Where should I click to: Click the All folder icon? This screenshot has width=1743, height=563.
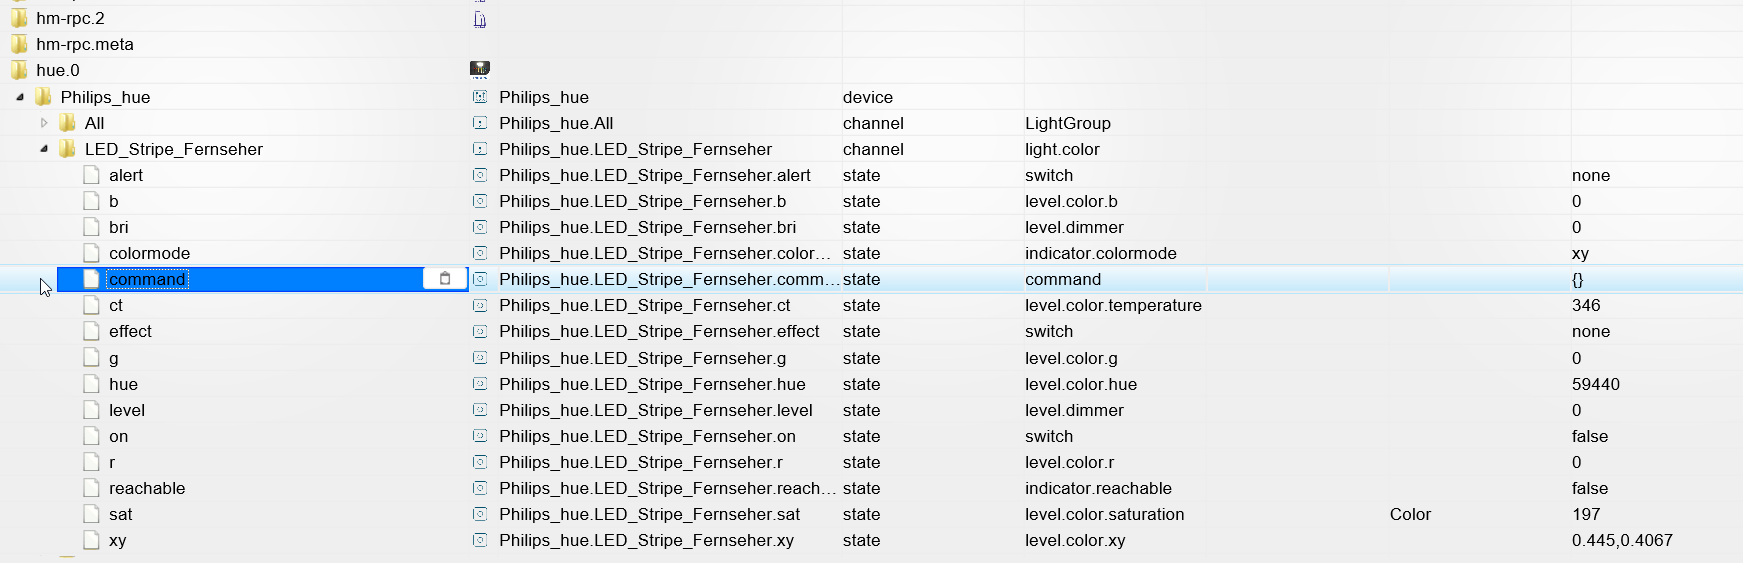[68, 123]
